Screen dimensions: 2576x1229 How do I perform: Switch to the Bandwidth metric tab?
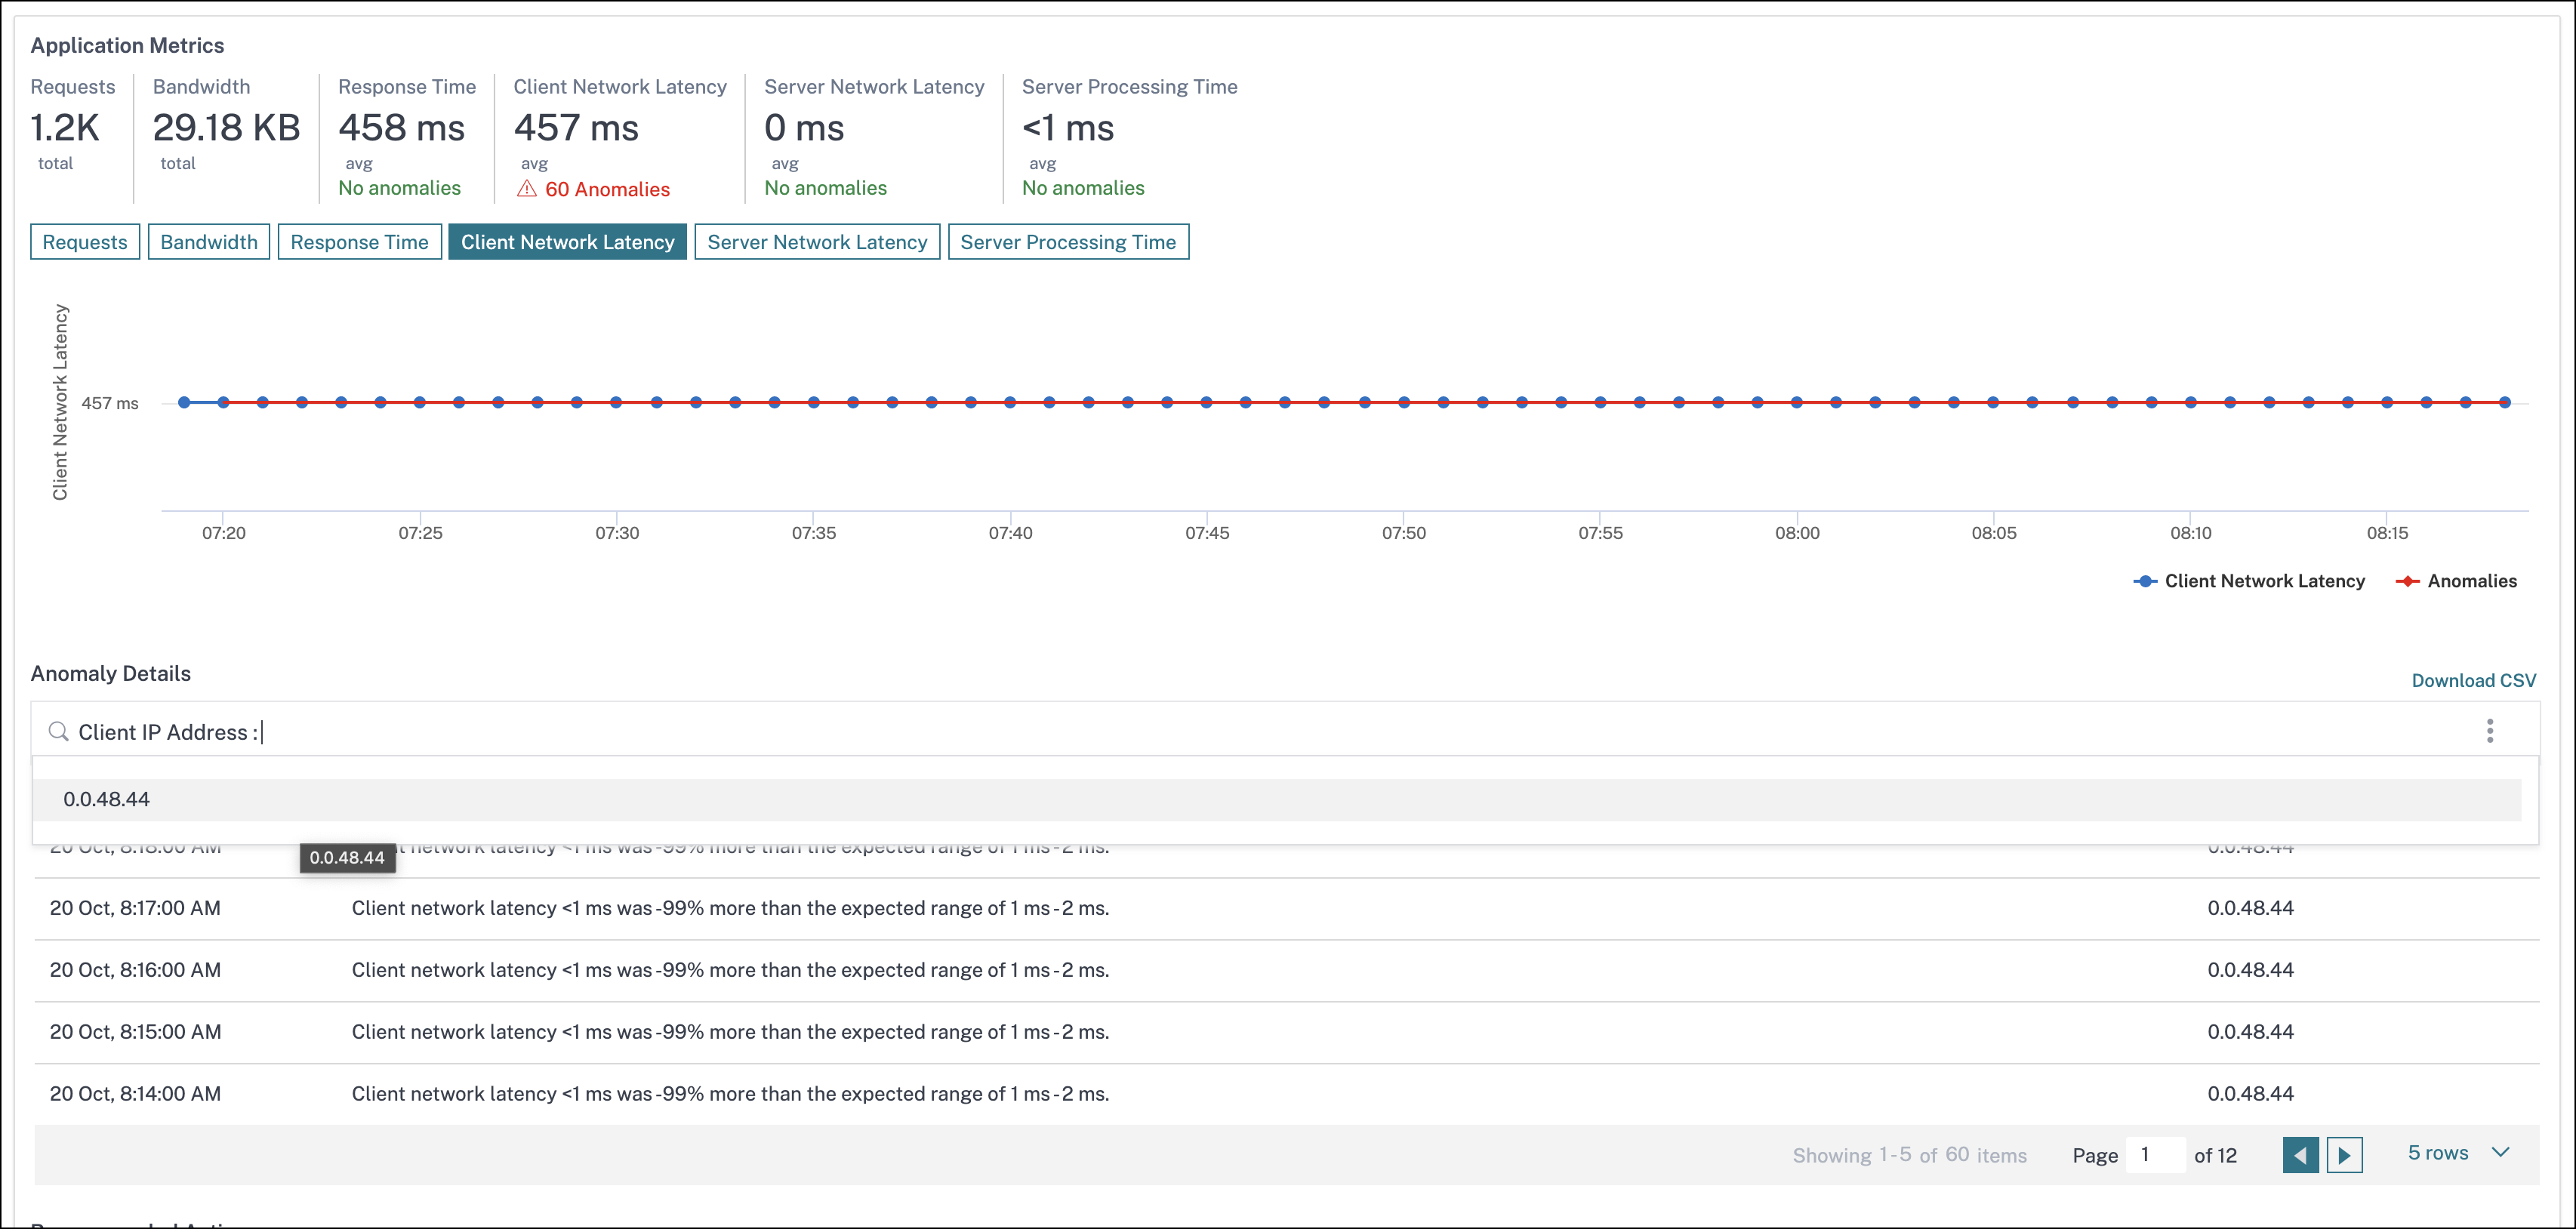209,242
